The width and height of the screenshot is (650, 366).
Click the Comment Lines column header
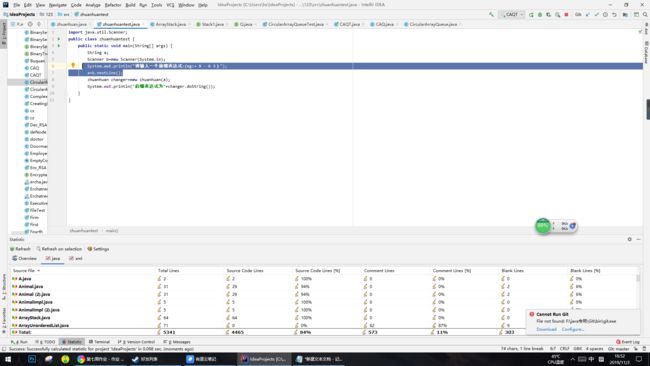tap(379, 271)
